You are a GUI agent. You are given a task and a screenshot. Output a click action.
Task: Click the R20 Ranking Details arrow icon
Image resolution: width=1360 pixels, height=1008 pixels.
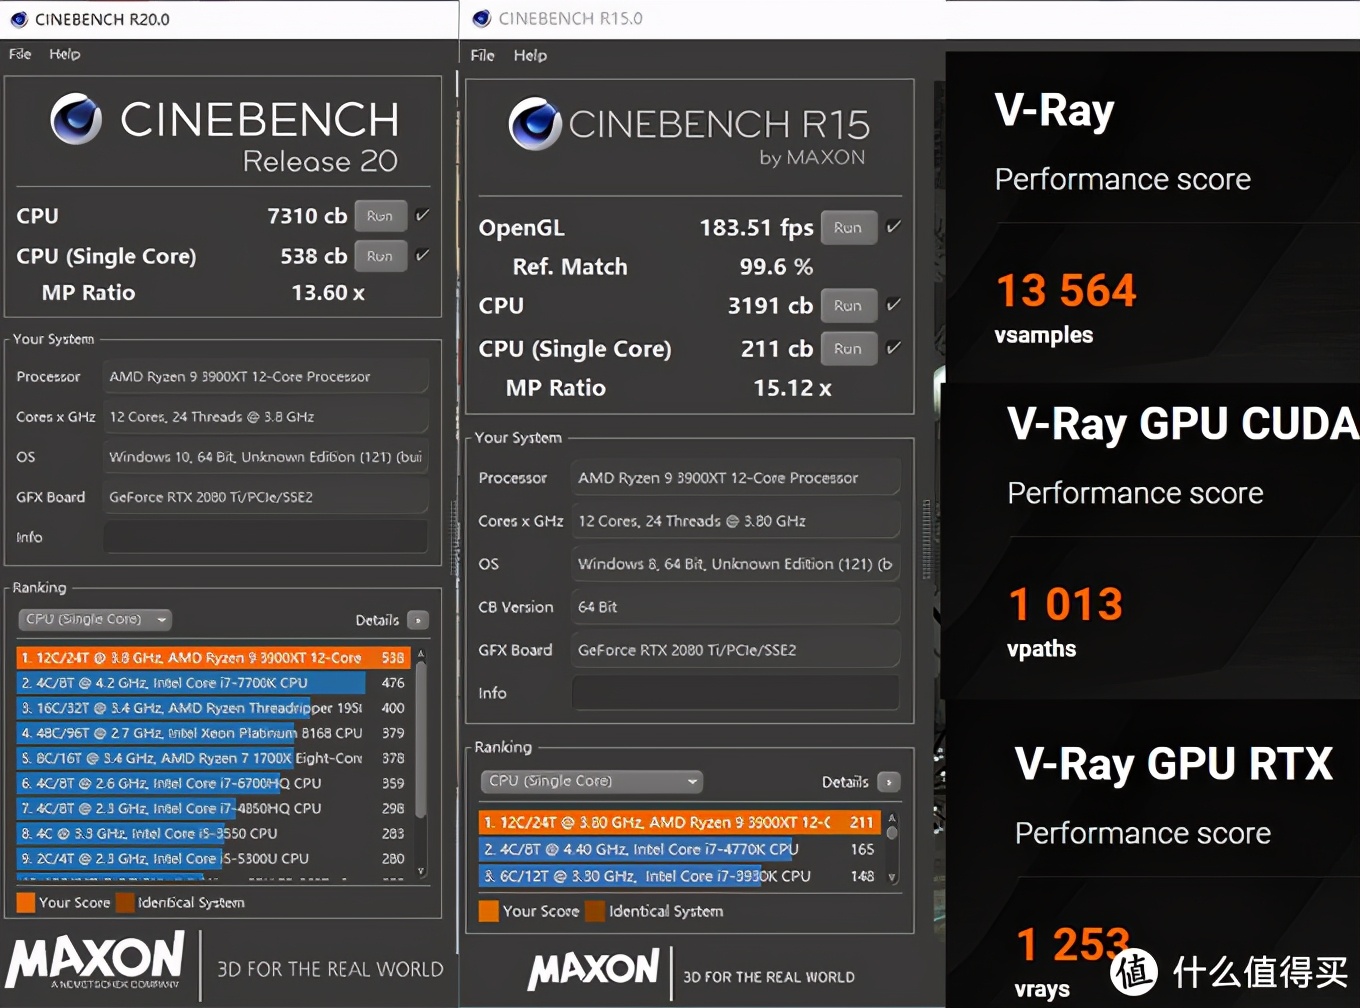point(419,620)
